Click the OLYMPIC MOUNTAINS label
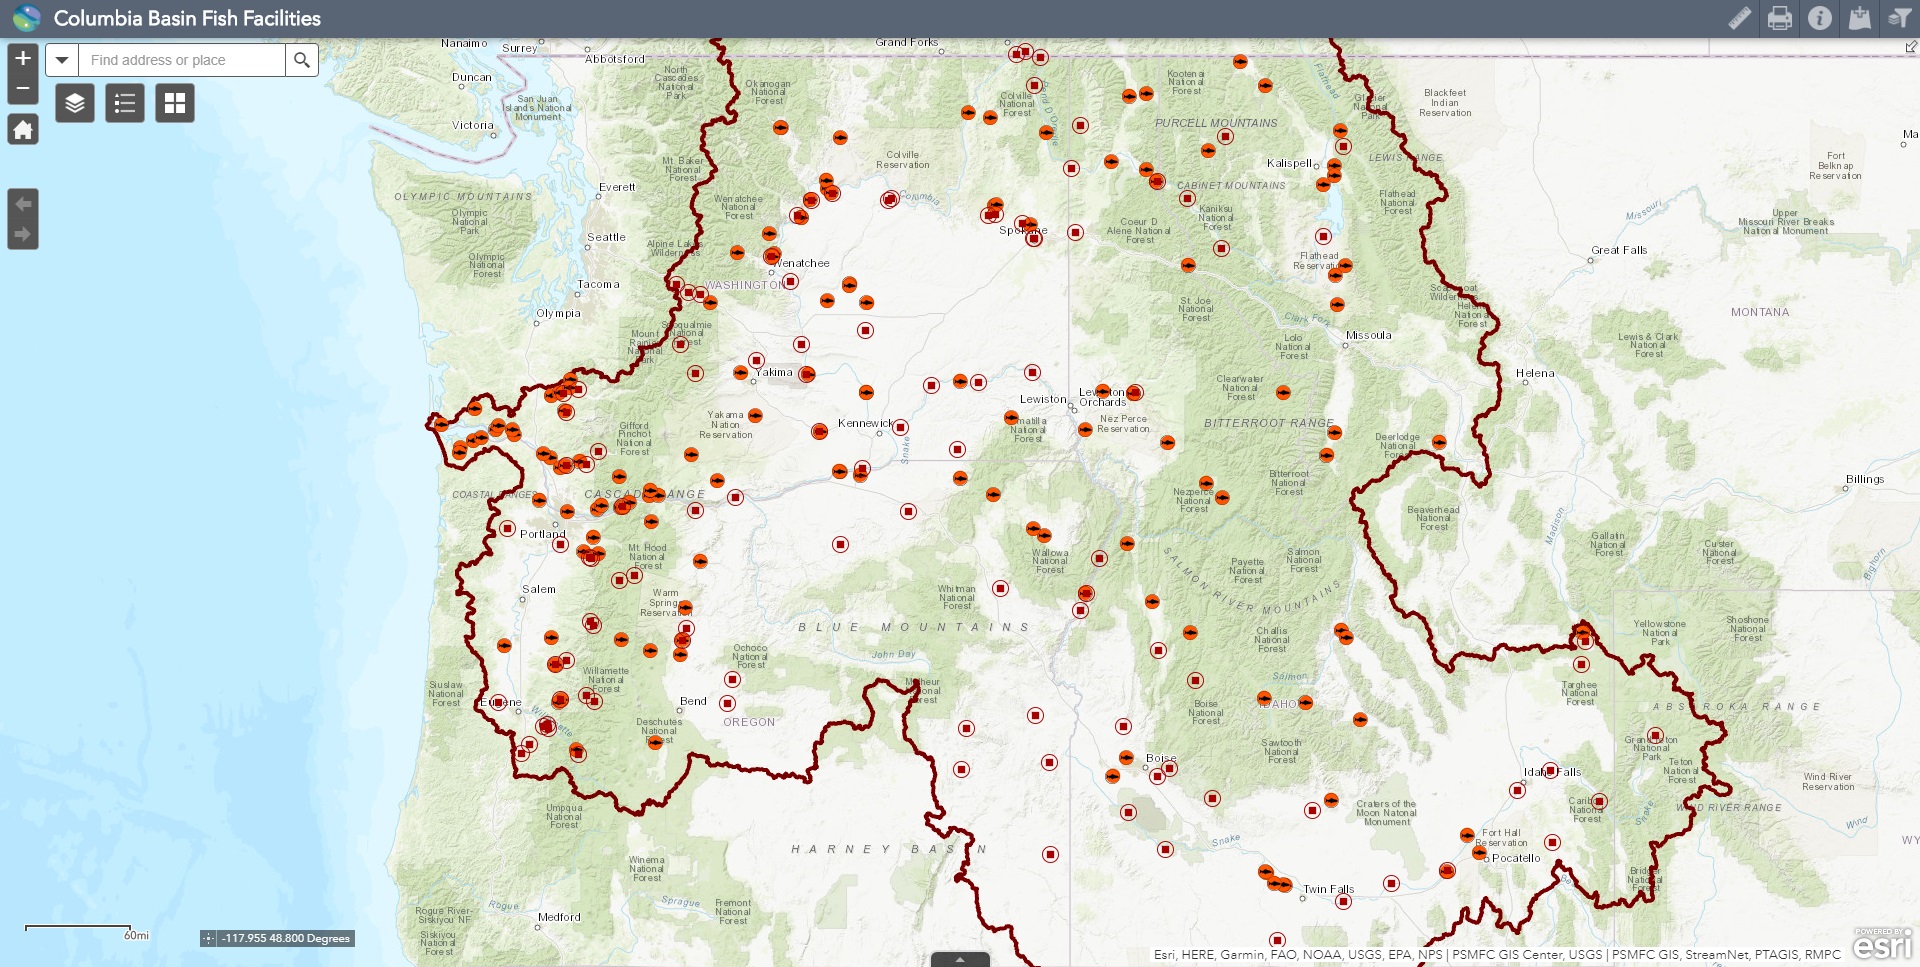 pos(463,197)
